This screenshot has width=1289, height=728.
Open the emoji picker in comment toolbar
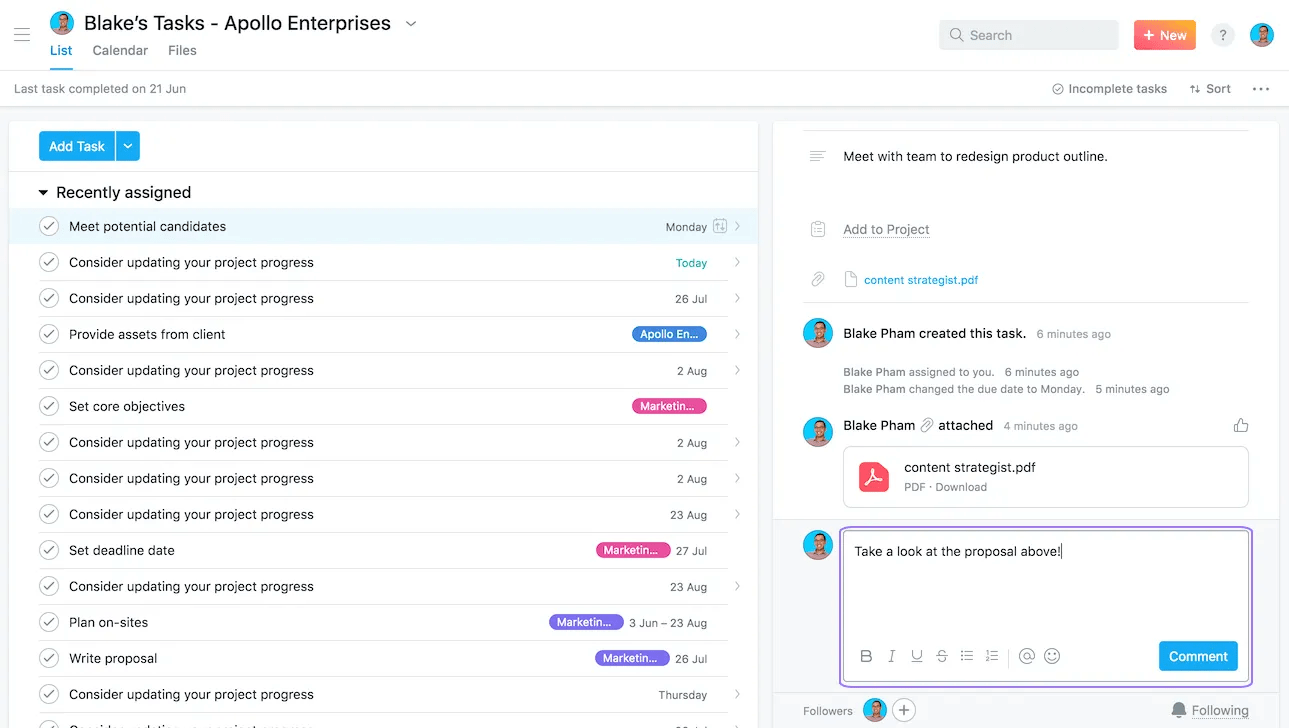tap(1051, 655)
